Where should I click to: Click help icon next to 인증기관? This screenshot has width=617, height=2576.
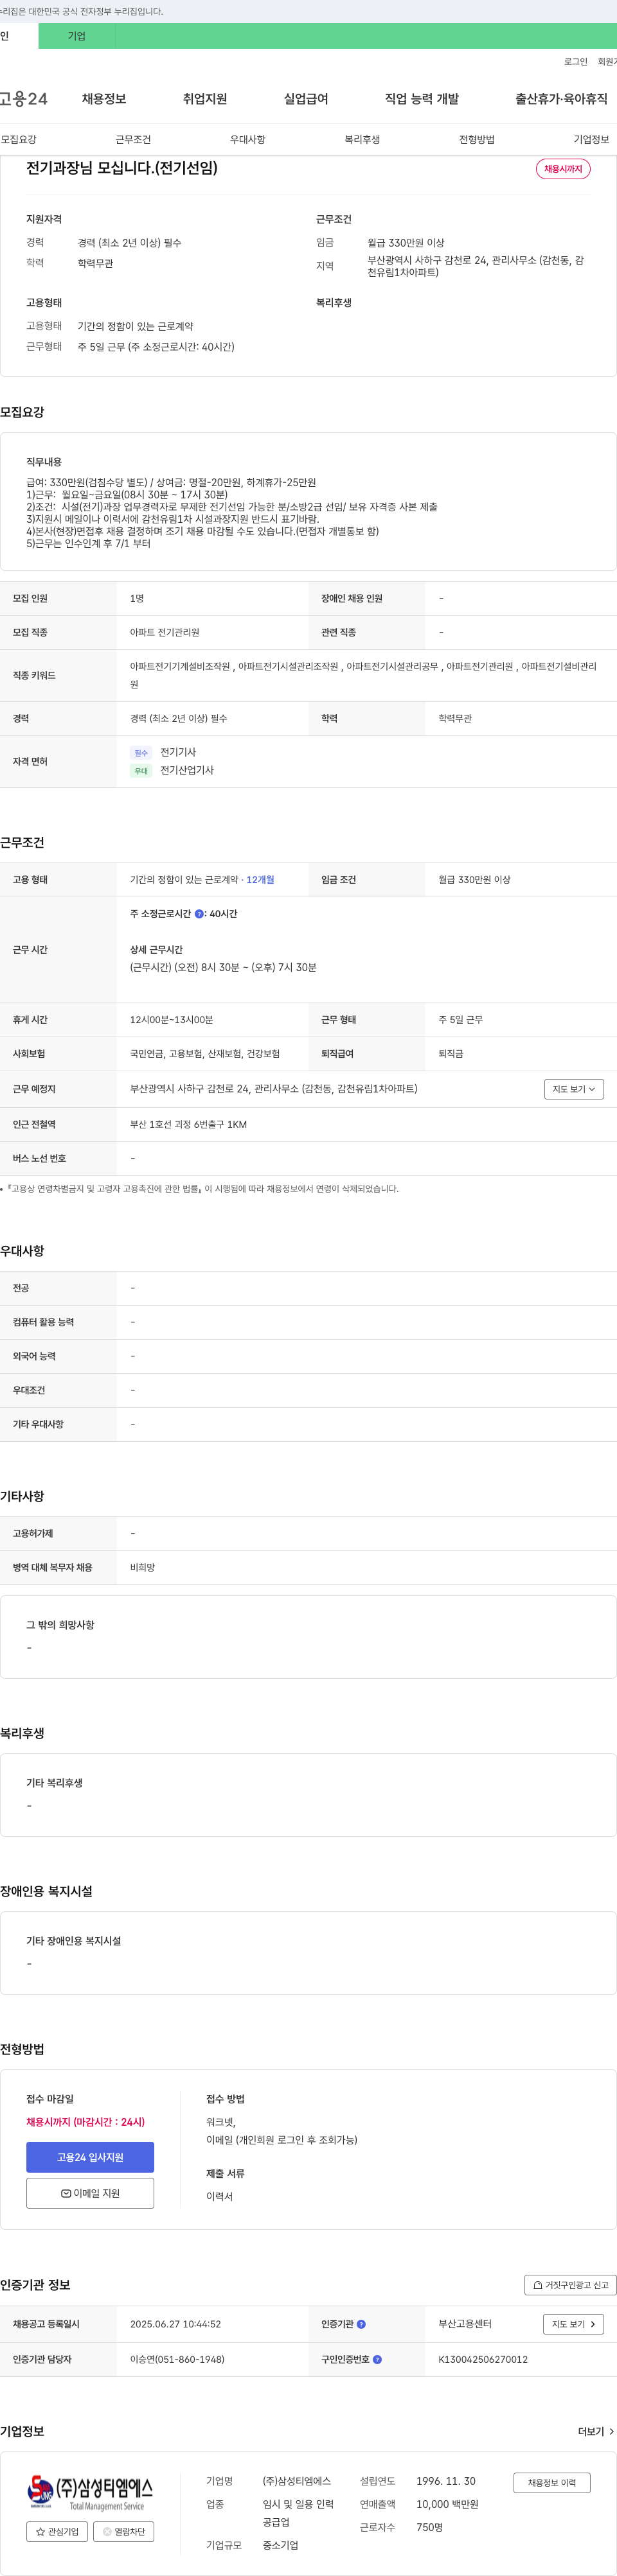click(361, 2324)
